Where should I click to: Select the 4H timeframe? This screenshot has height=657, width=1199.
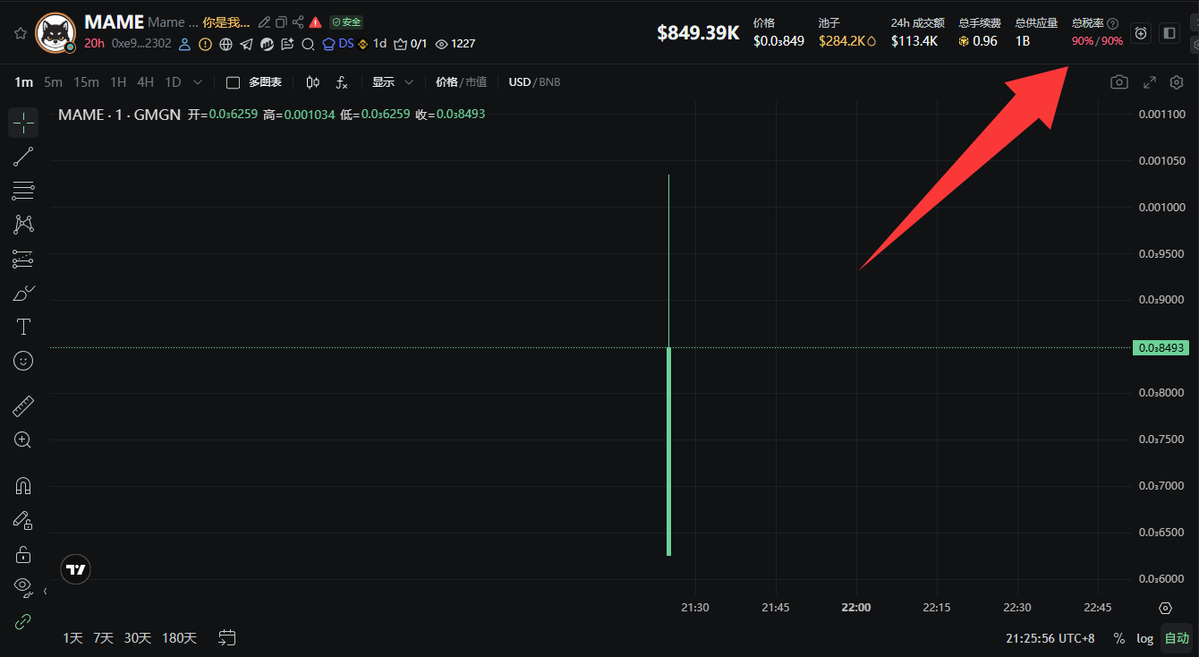pos(145,82)
